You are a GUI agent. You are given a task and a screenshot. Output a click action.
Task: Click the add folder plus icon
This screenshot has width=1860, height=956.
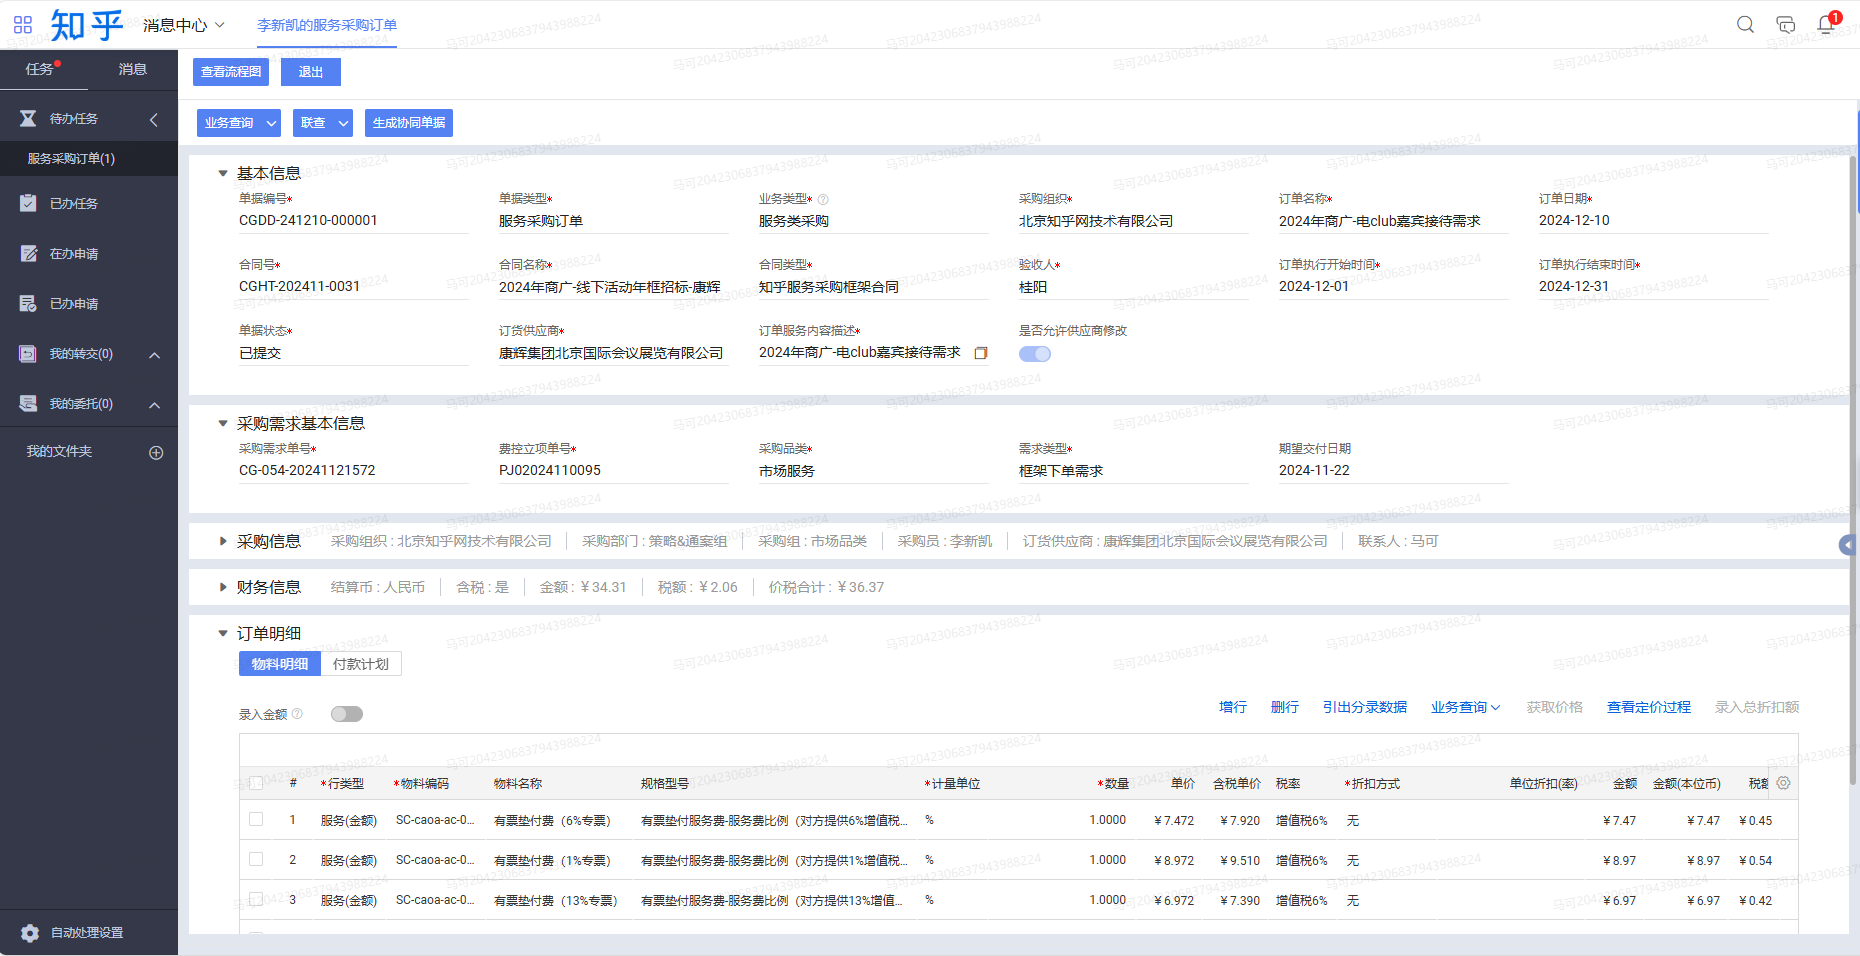tap(156, 453)
